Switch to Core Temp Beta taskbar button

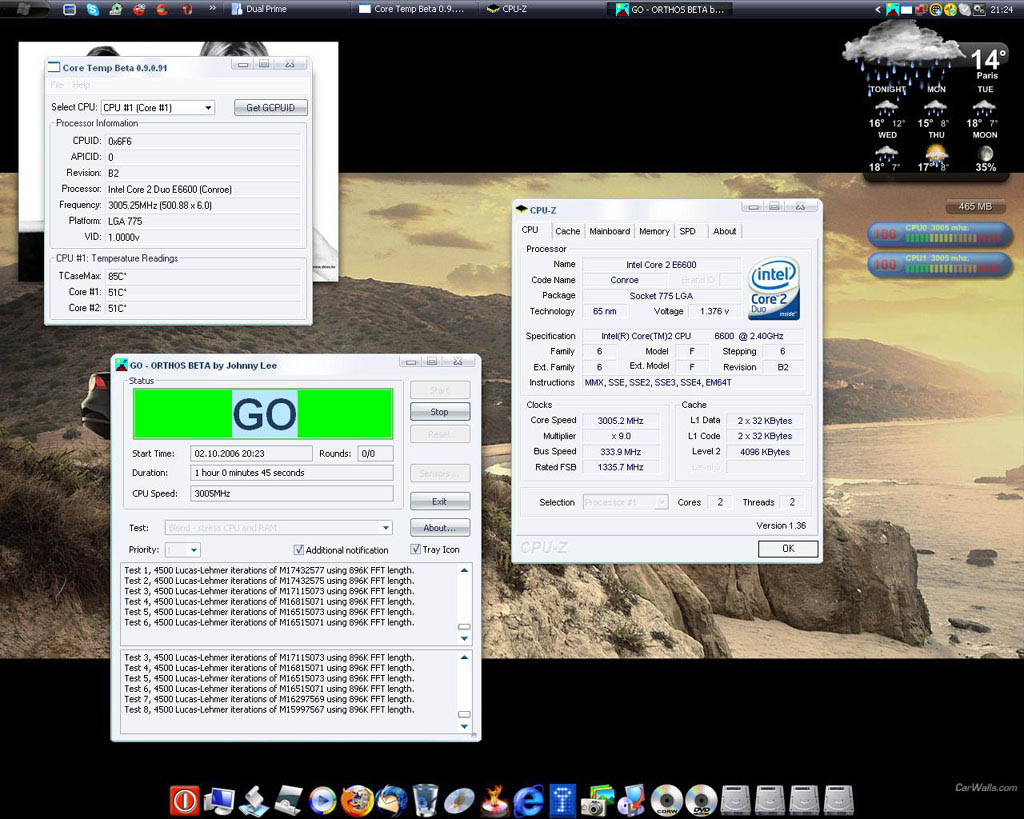click(417, 9)
